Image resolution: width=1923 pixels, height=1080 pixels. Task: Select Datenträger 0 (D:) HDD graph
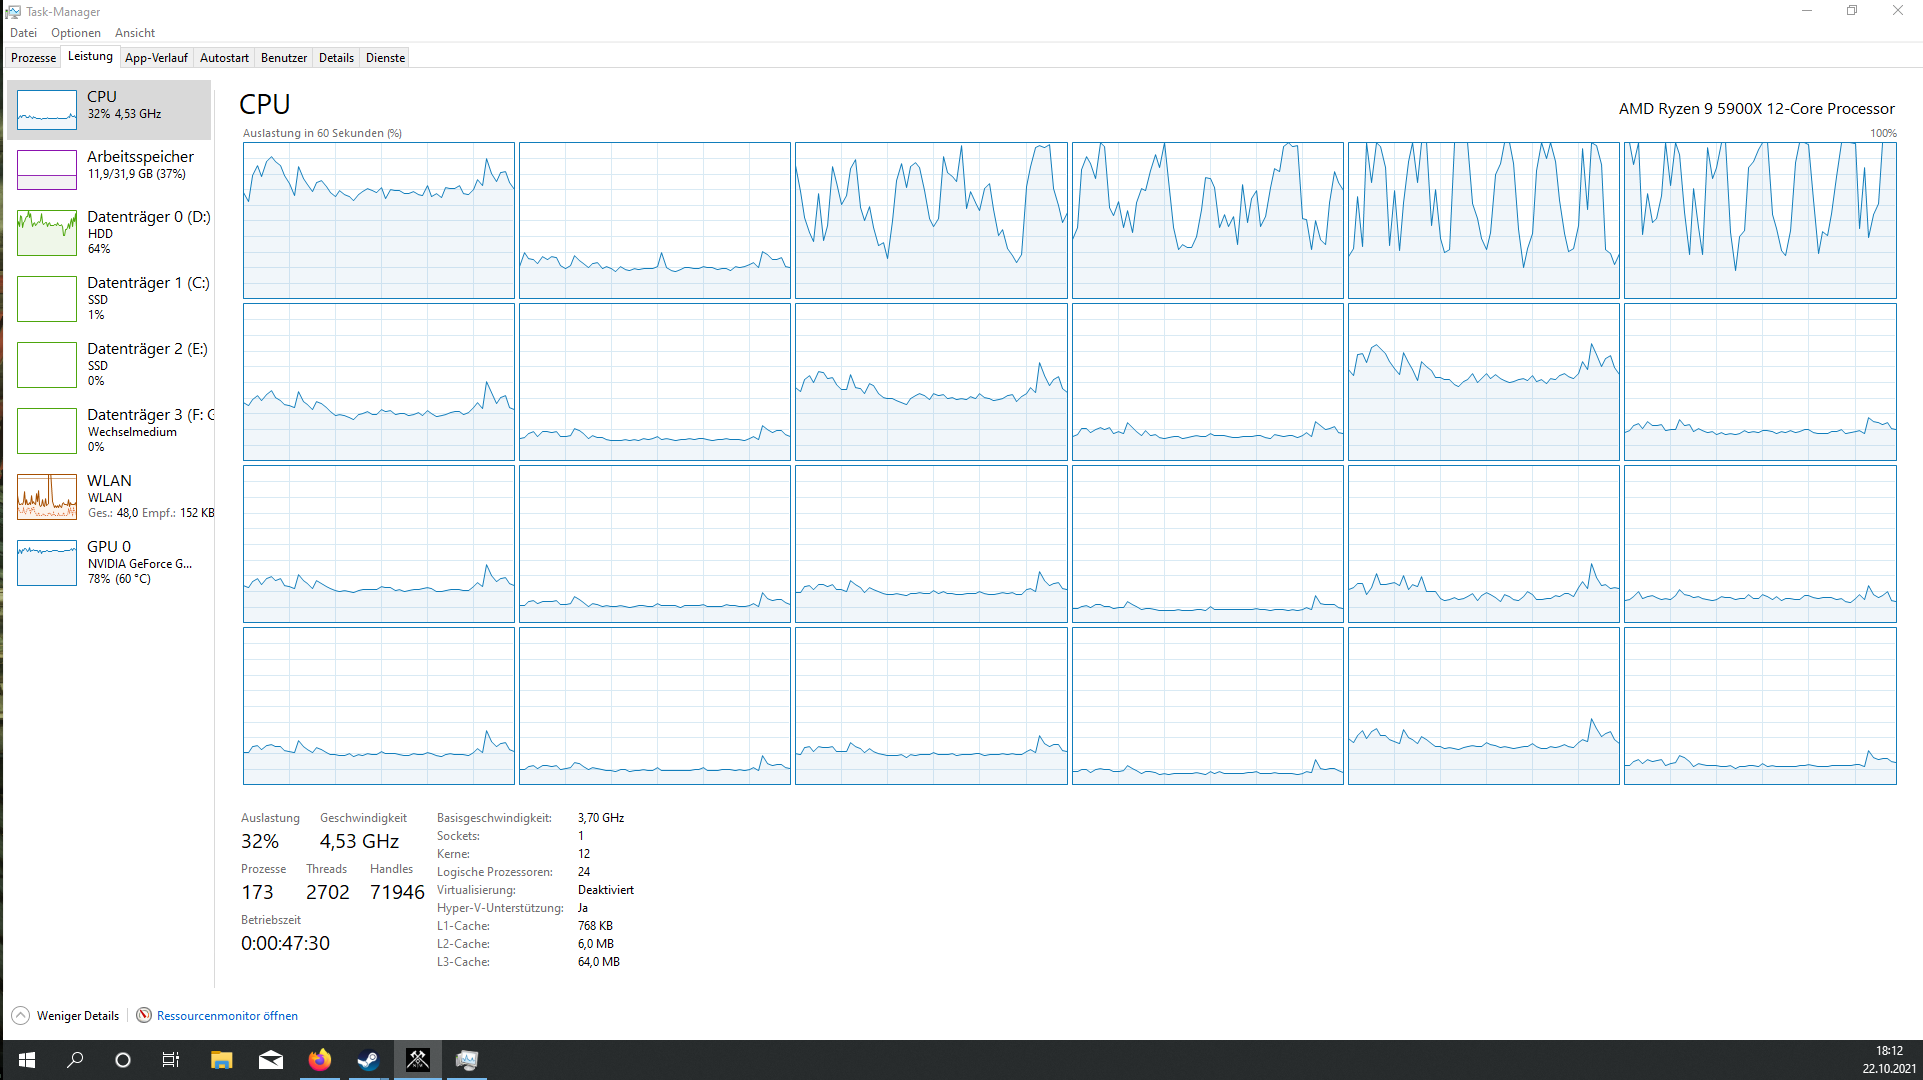coord(47,232)
